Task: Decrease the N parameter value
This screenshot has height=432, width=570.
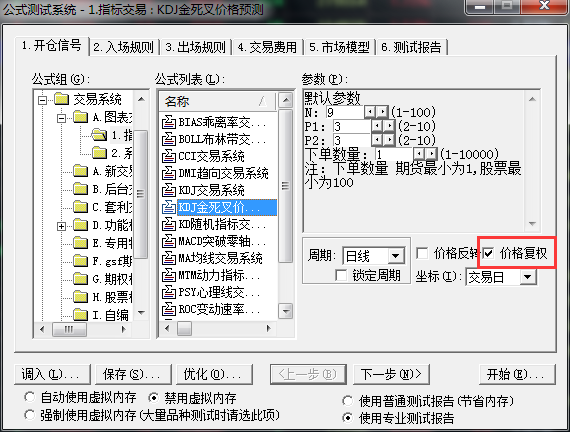Action: click(x=370, y=112)
